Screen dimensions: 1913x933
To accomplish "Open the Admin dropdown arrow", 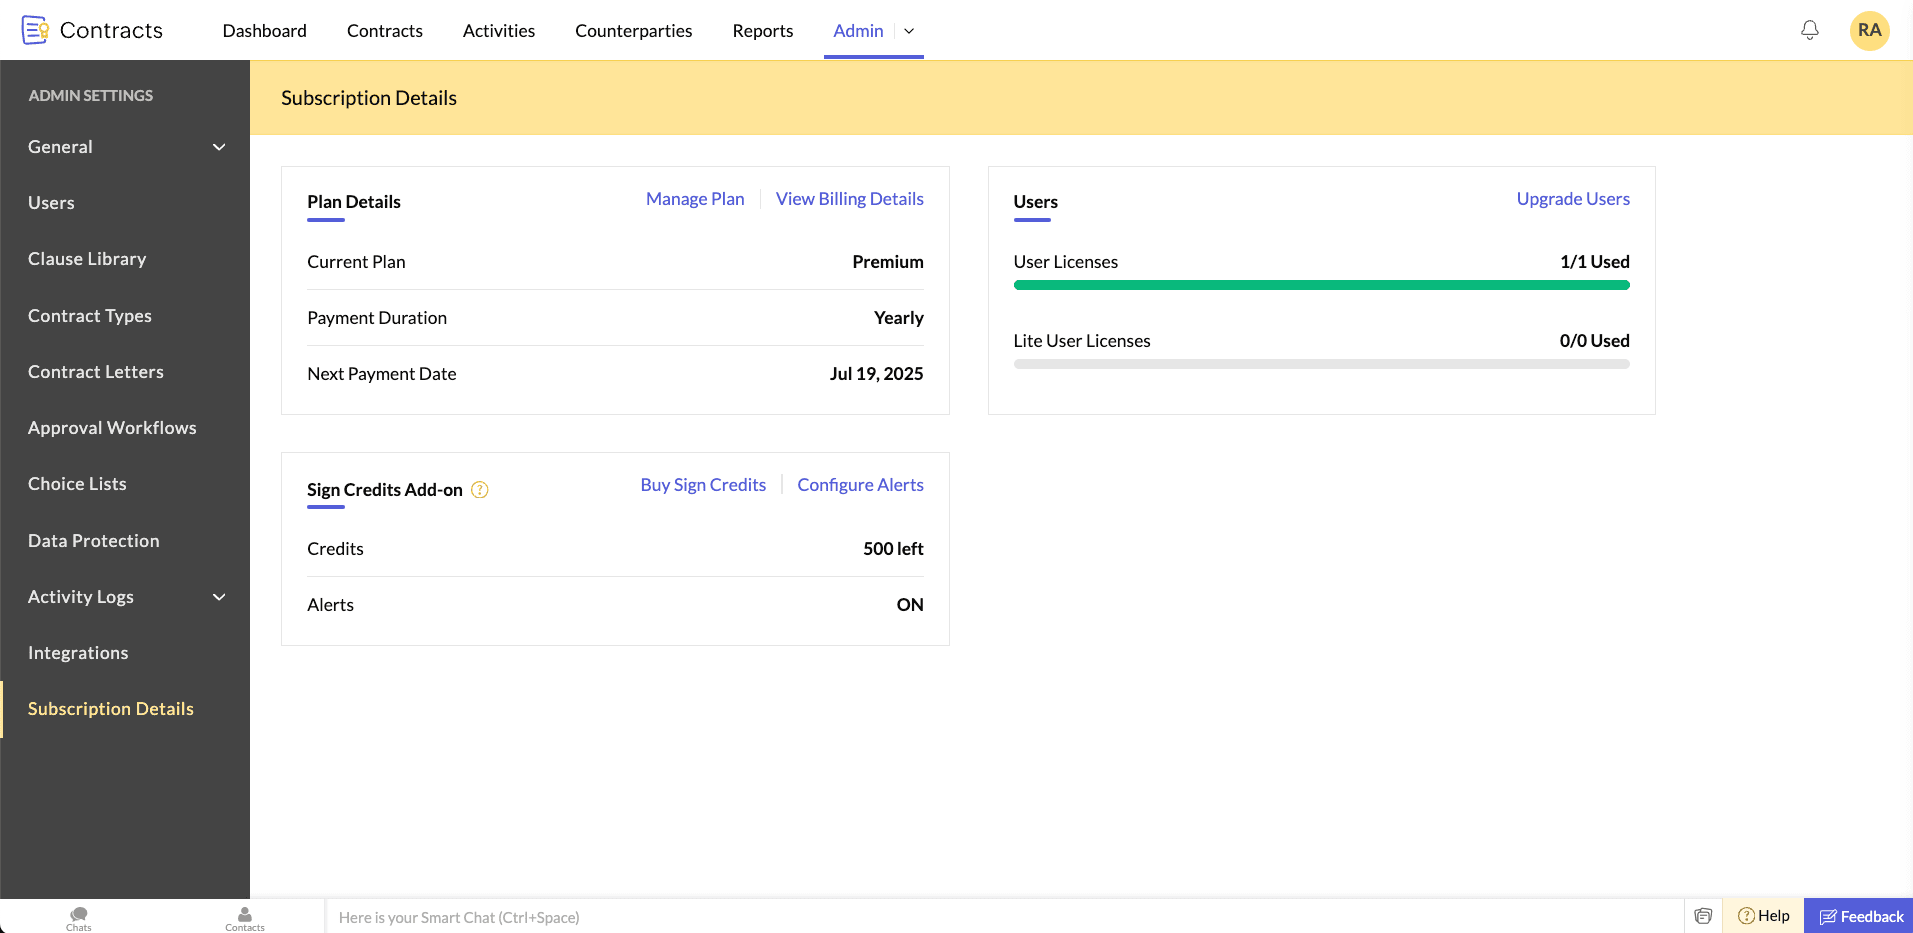I will (909, 31).
